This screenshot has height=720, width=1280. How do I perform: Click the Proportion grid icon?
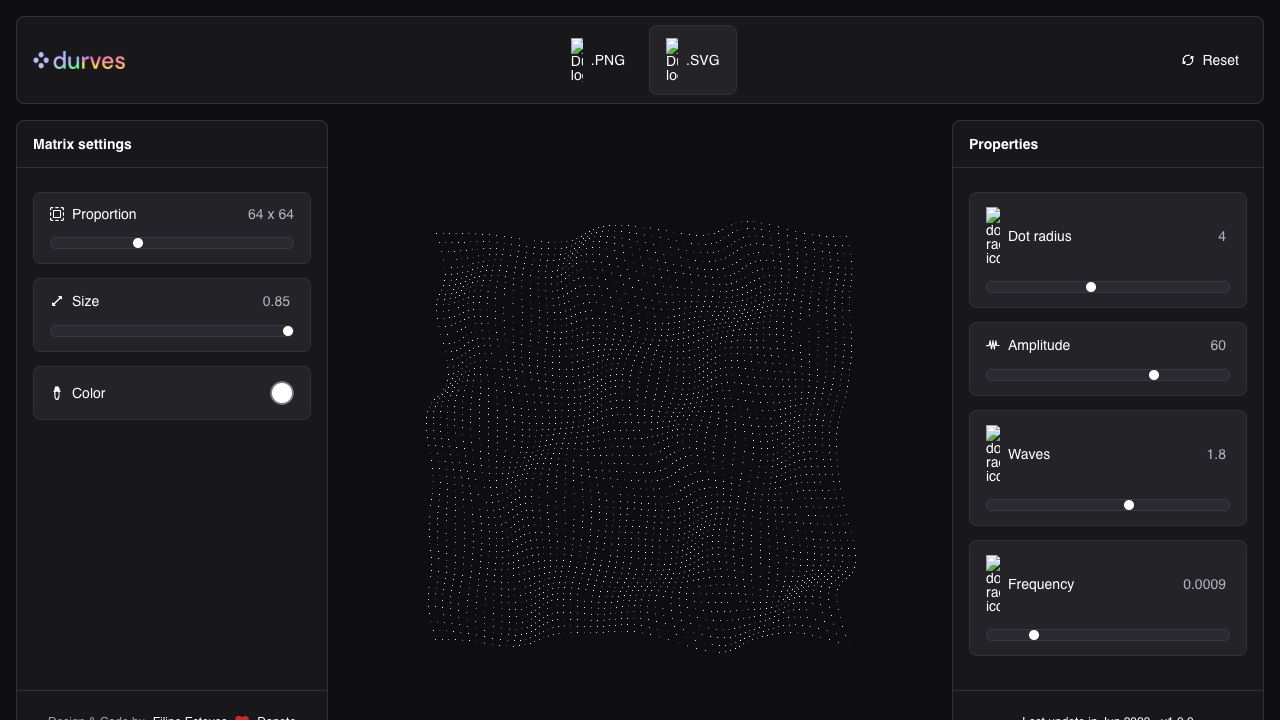click(57, 214)
